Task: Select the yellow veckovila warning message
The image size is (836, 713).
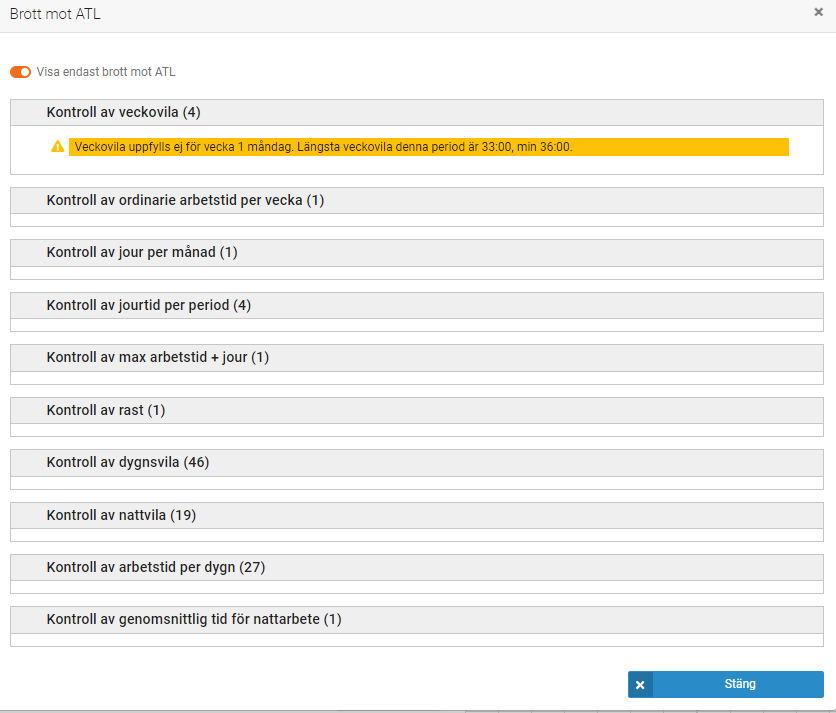Action: point(428,147)
